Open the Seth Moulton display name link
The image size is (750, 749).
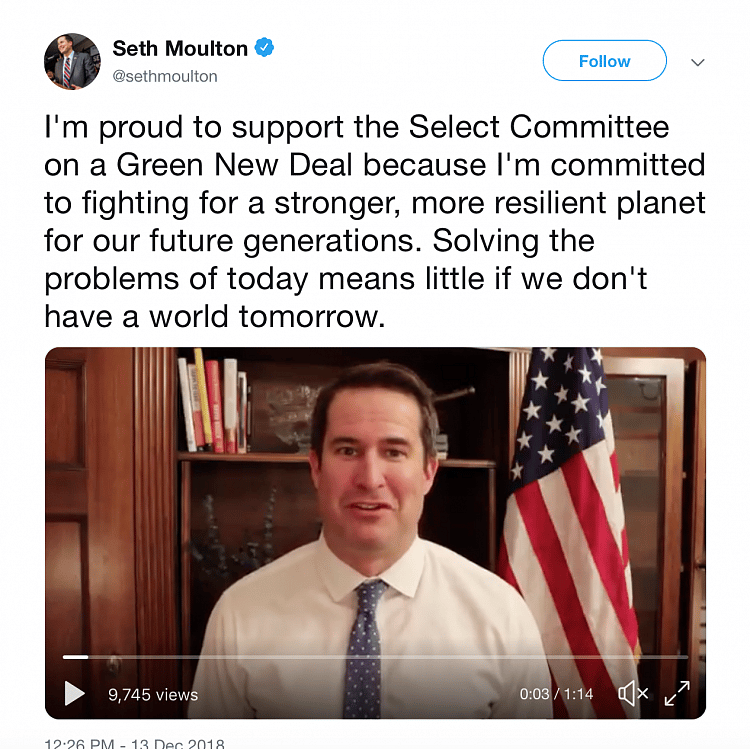pyautogui.click(x=180, y=48)
